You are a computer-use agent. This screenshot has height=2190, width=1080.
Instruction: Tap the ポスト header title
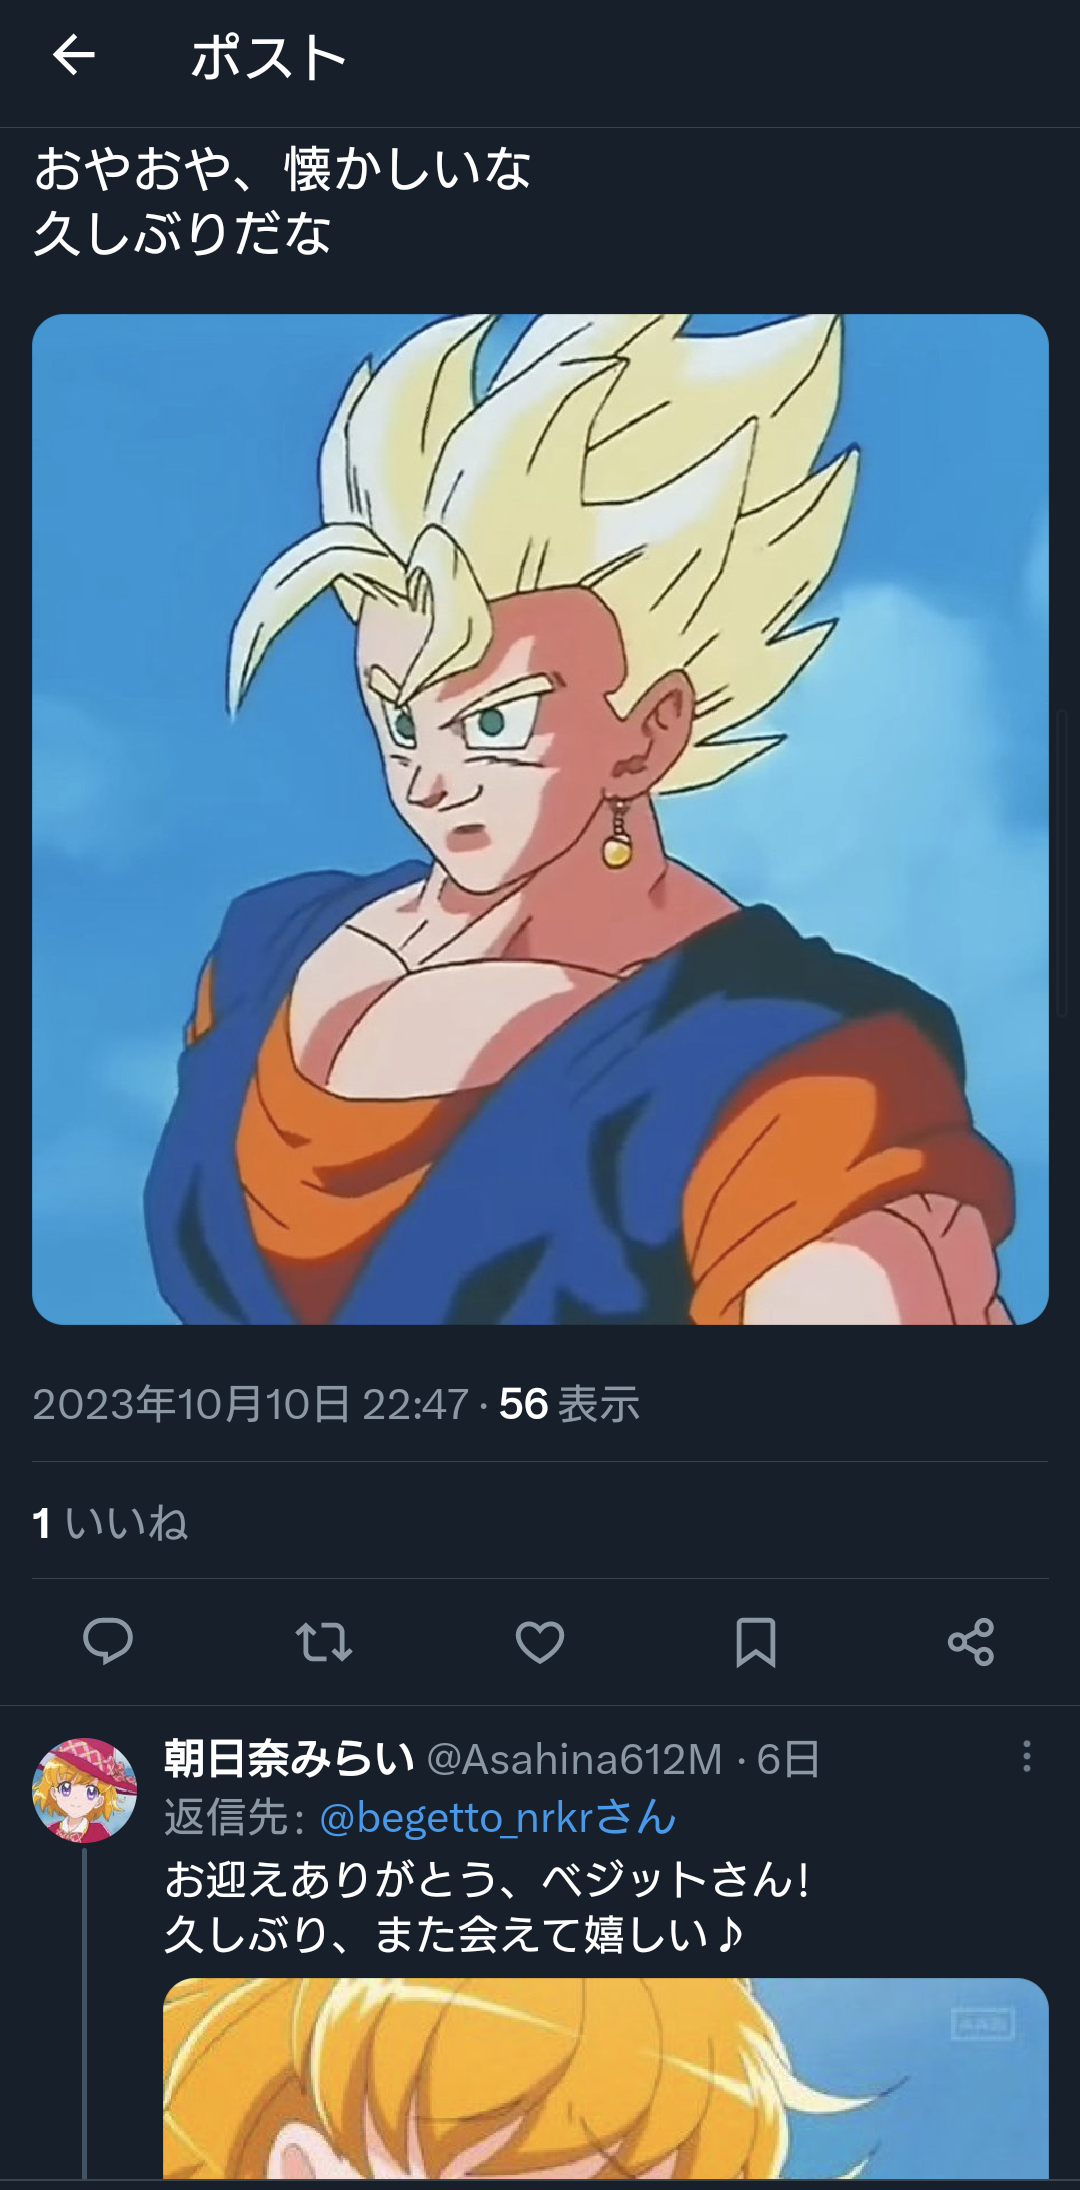[x=268, y=57]
